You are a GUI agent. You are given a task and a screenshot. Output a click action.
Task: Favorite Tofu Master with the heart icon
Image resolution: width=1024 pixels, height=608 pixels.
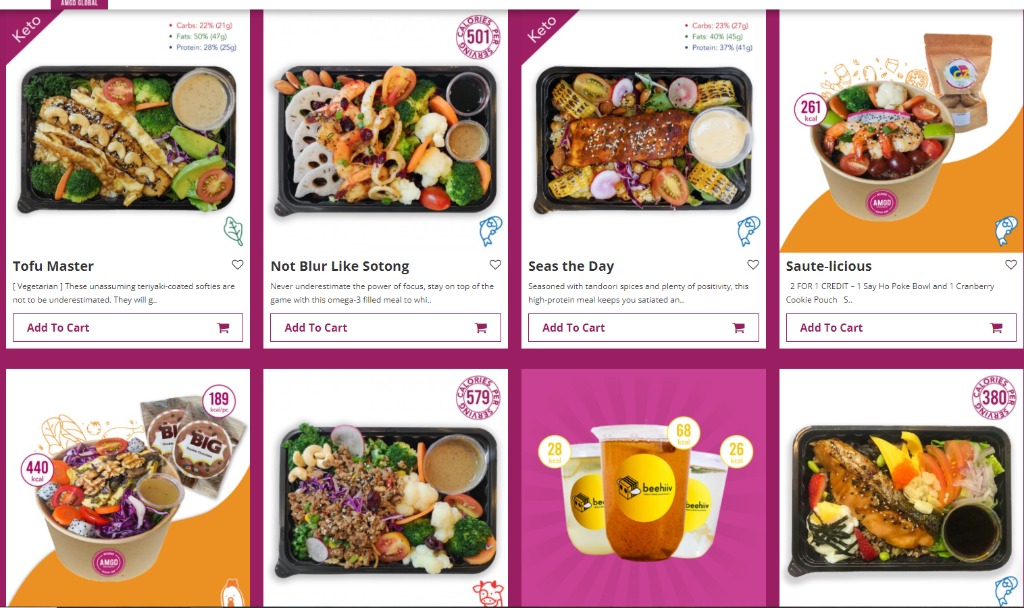point(237,264)
